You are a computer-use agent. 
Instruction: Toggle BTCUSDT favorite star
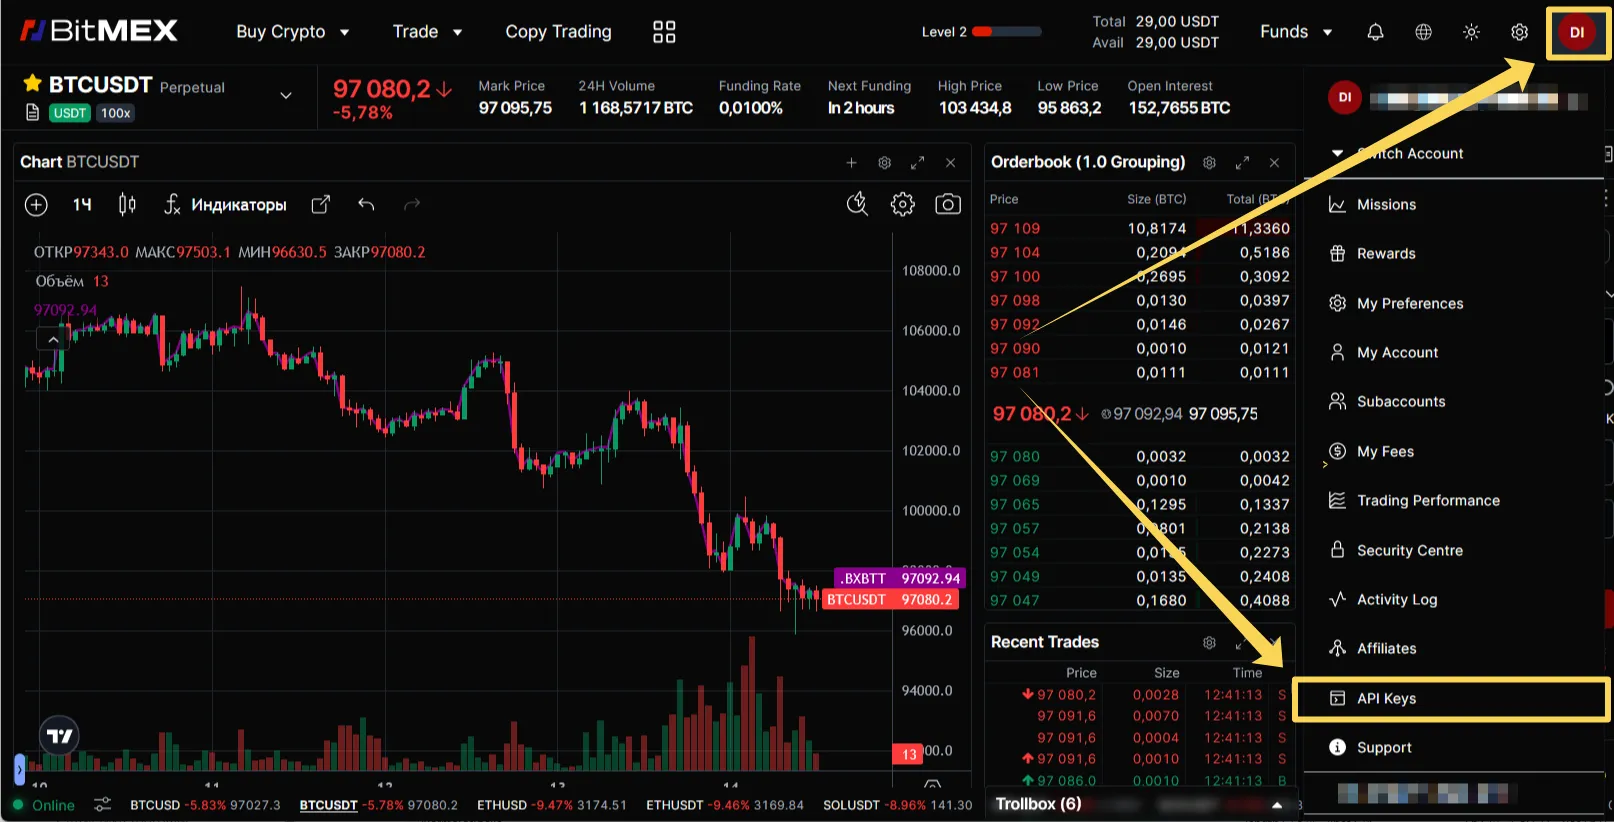coord(32,84)
